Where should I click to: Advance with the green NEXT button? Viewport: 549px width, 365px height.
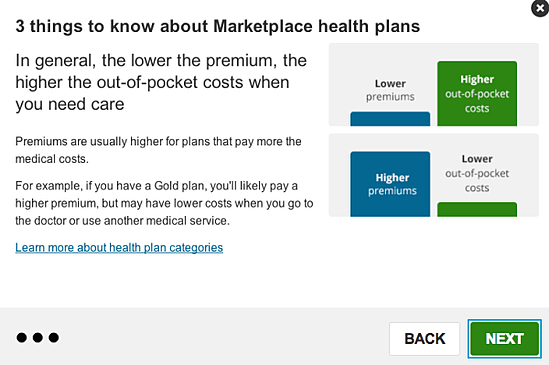tap(505, 339)
